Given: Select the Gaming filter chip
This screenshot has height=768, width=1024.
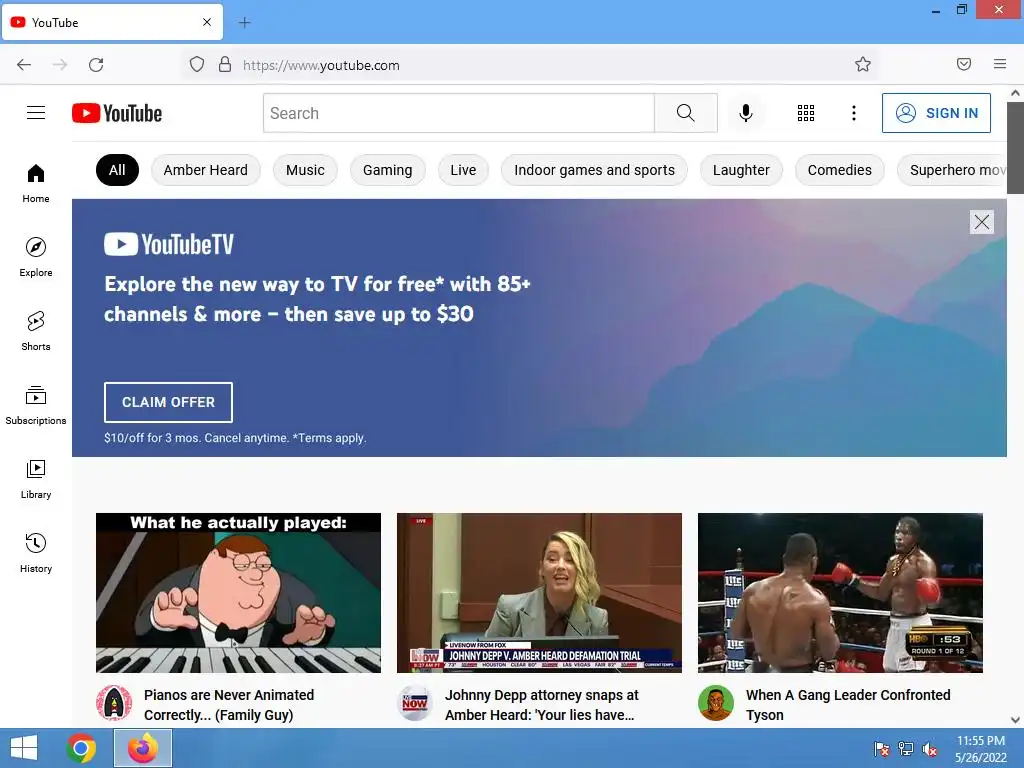Looking at the screenshot, I should (x=387, y=170).
